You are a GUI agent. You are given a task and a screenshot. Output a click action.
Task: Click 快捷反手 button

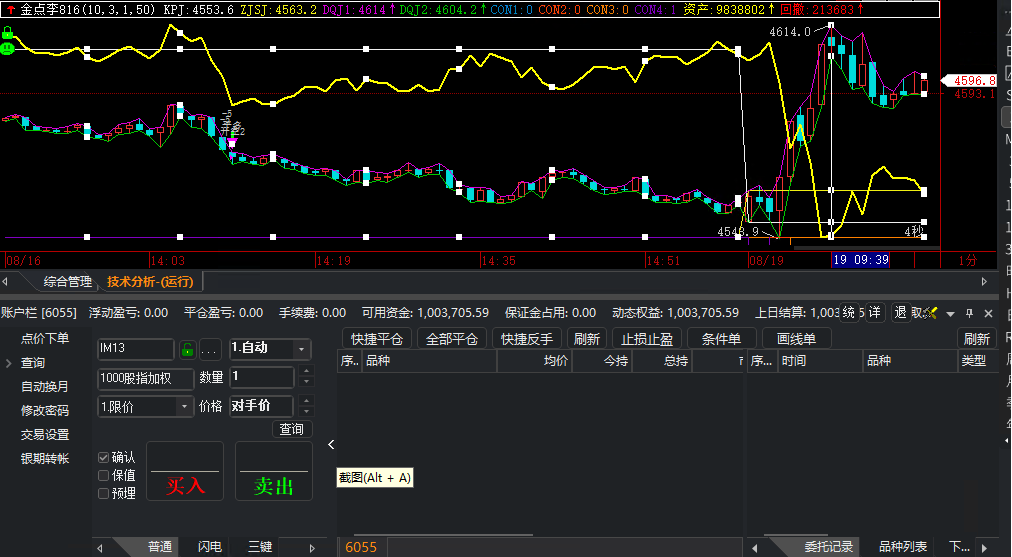[x=527, y=339]
